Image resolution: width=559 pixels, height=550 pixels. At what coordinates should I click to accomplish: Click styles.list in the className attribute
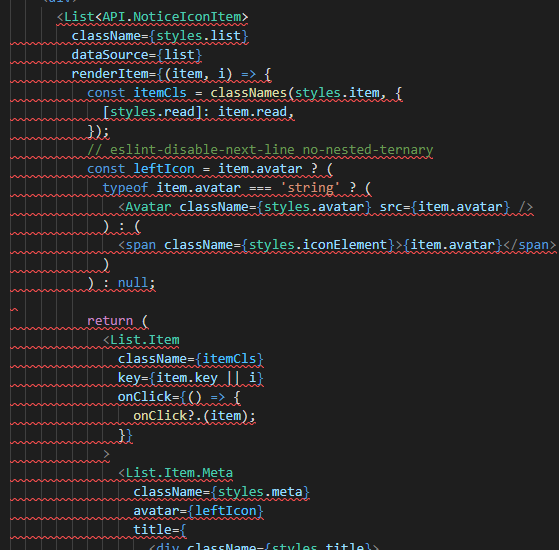coord(198,36)
